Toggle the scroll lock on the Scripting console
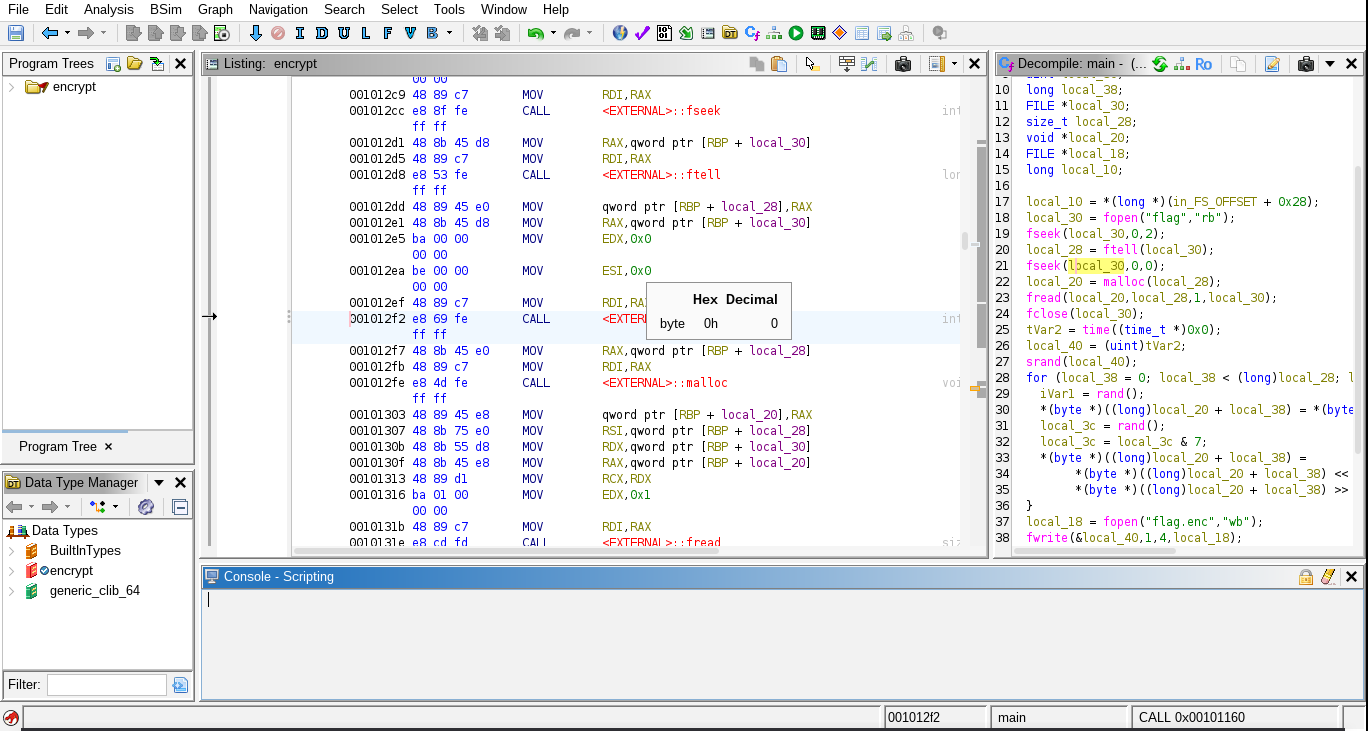Viewport: 1368px width, 731px height. click(x=1306, y=576)
